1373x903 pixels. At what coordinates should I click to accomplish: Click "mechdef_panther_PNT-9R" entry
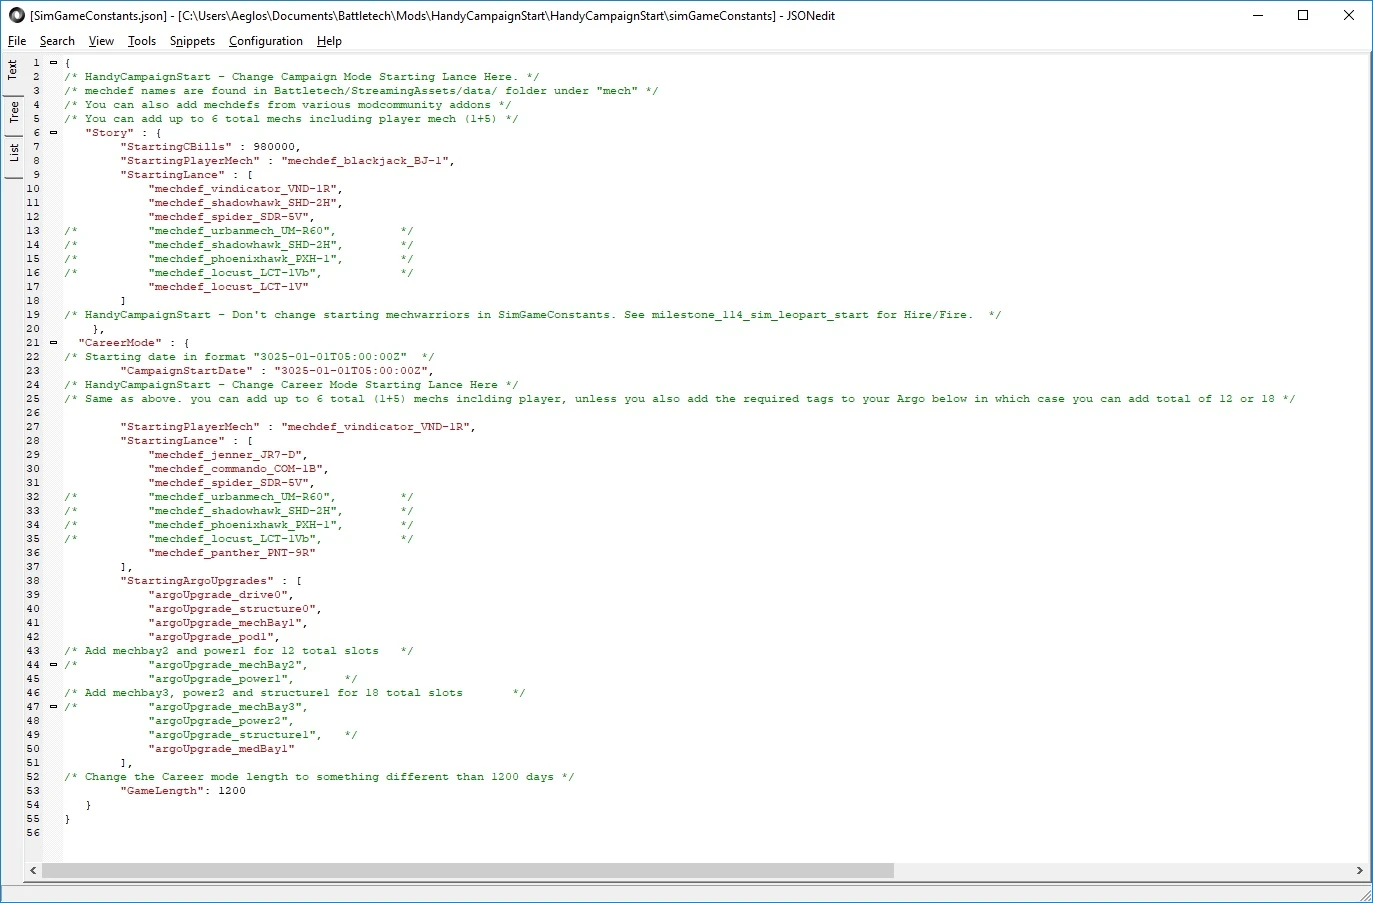[x=232, y=552]
